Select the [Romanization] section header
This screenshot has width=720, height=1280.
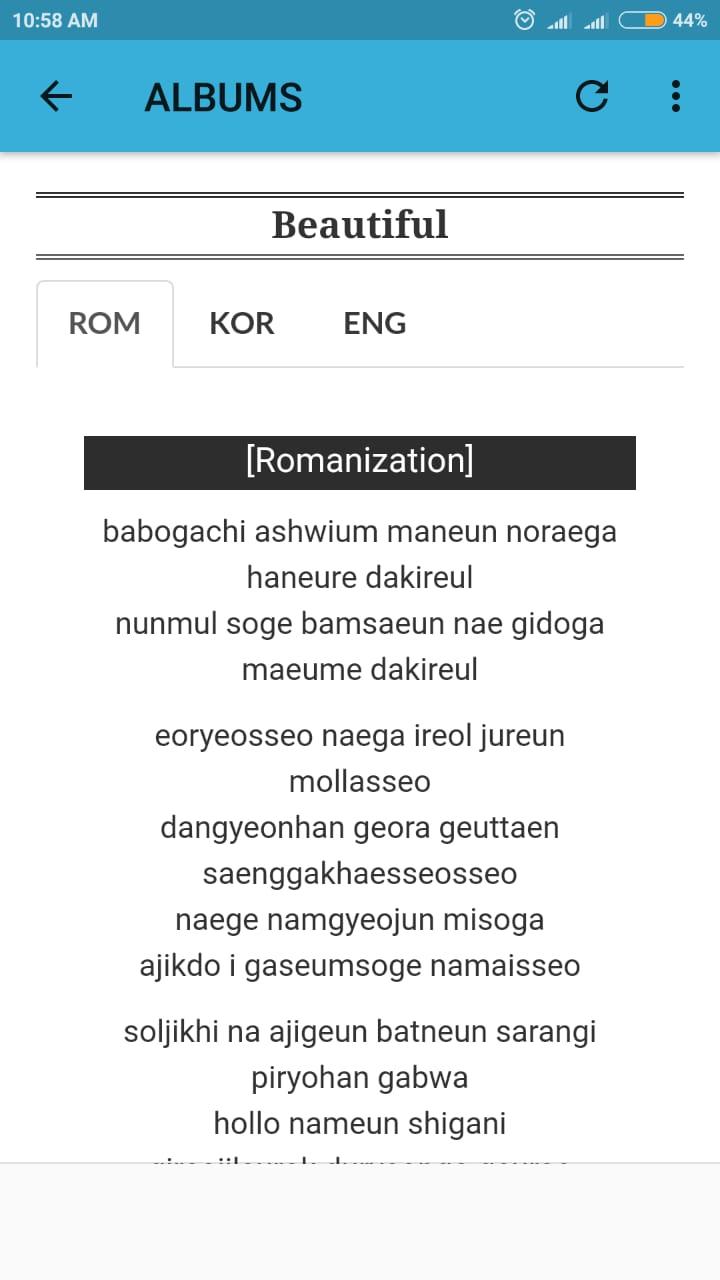pos(360,461)
